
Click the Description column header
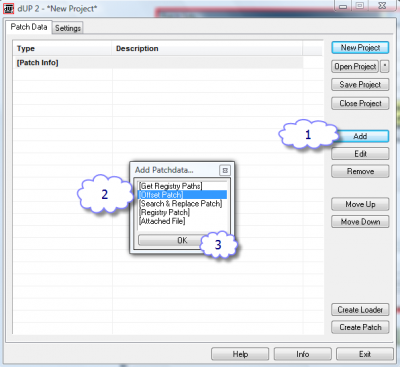[207, 49]
